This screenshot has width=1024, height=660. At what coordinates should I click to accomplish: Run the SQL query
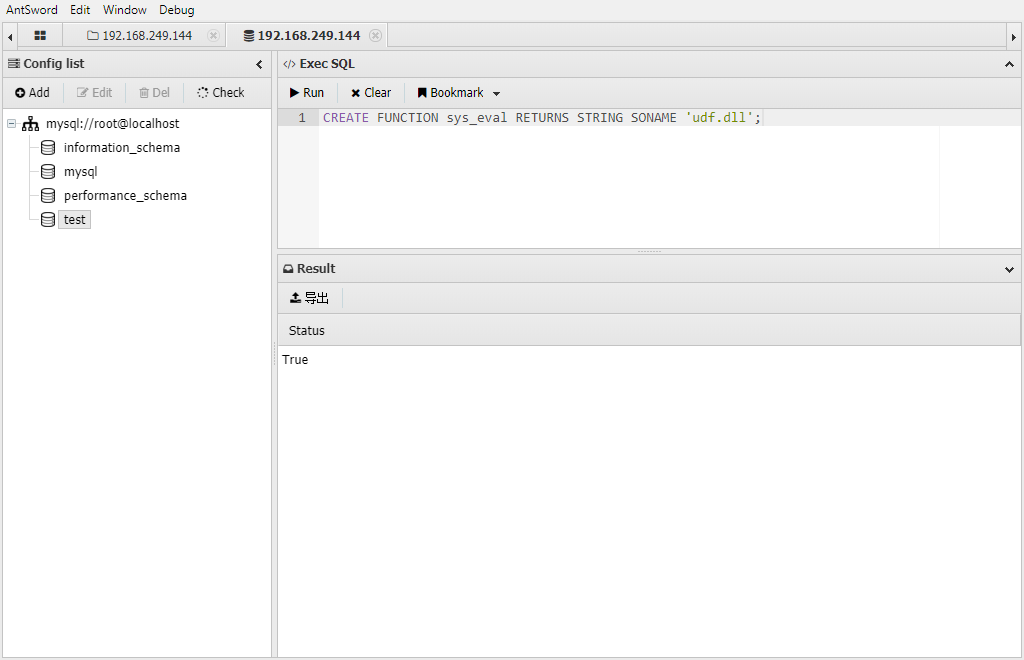point(307,93)
